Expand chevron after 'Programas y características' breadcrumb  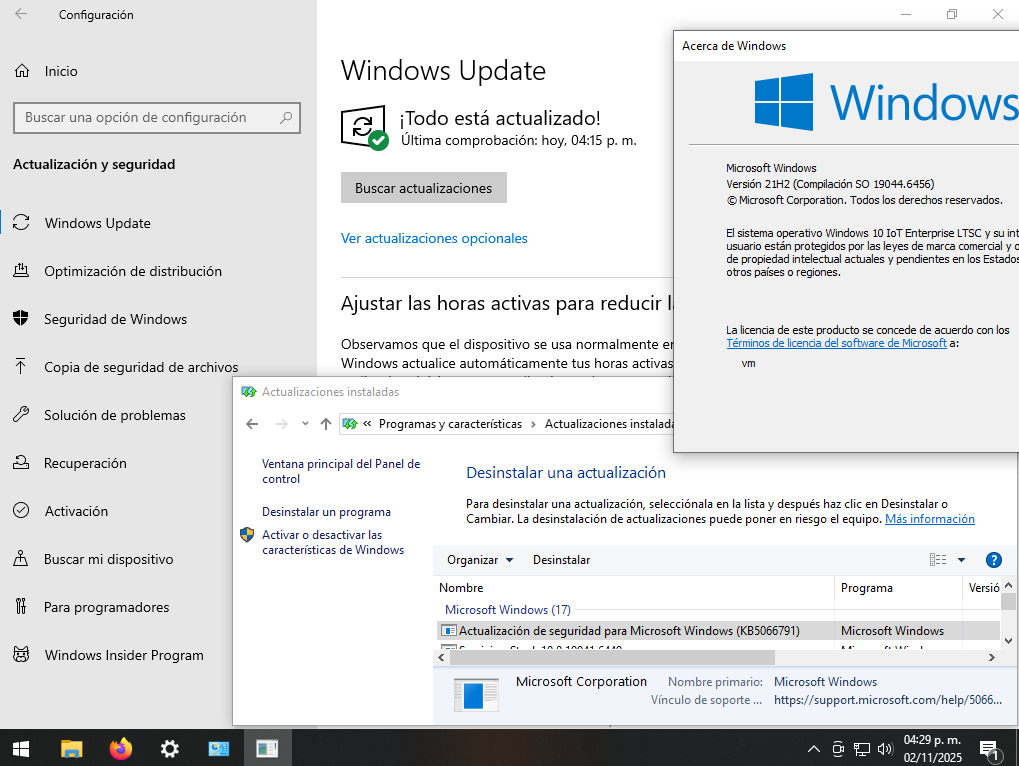click(x=534, y=424)
